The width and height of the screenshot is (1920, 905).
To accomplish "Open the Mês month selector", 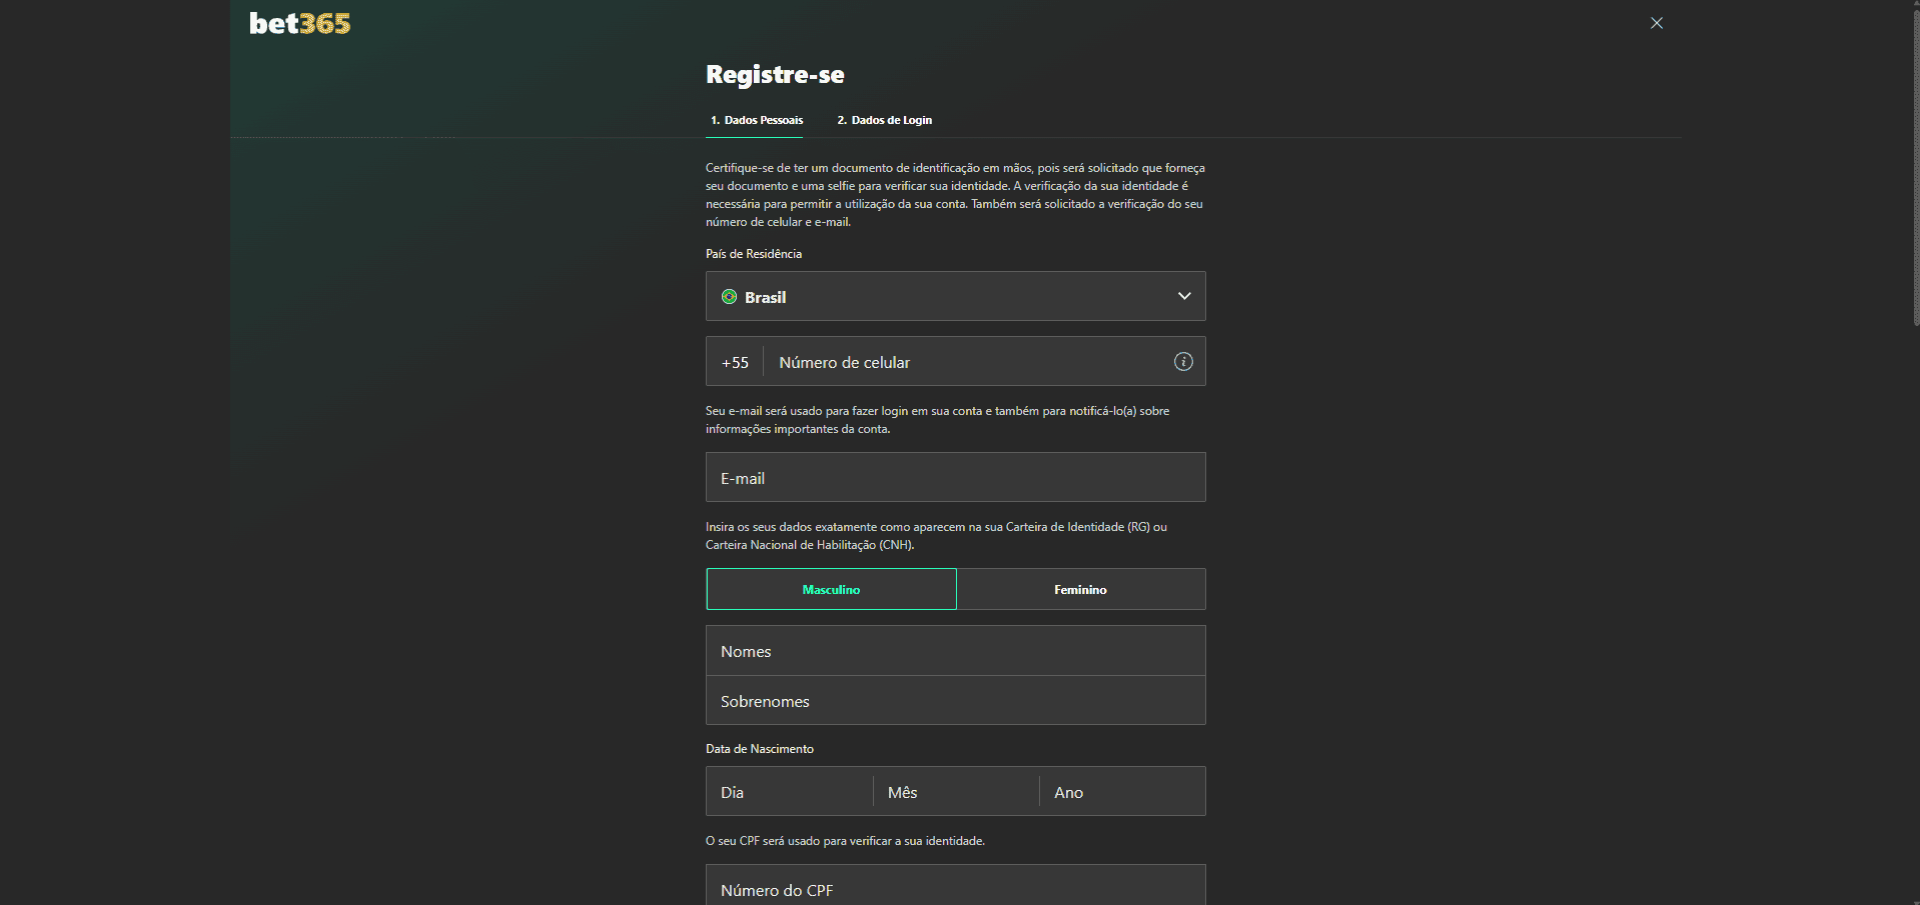I will click(x=955, y=791).
